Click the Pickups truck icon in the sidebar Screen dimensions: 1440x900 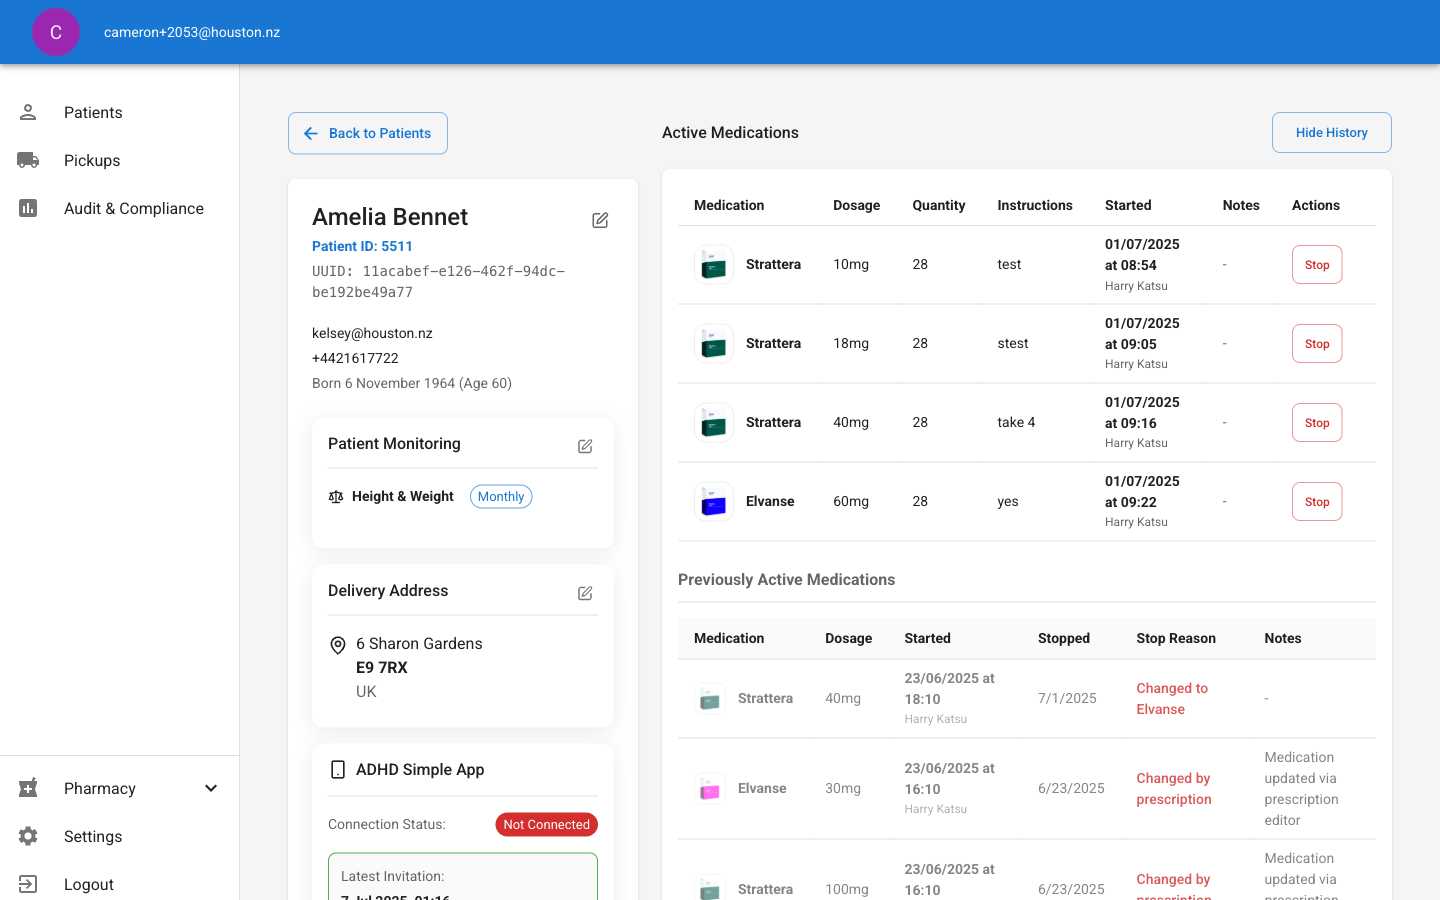(28, 160)
